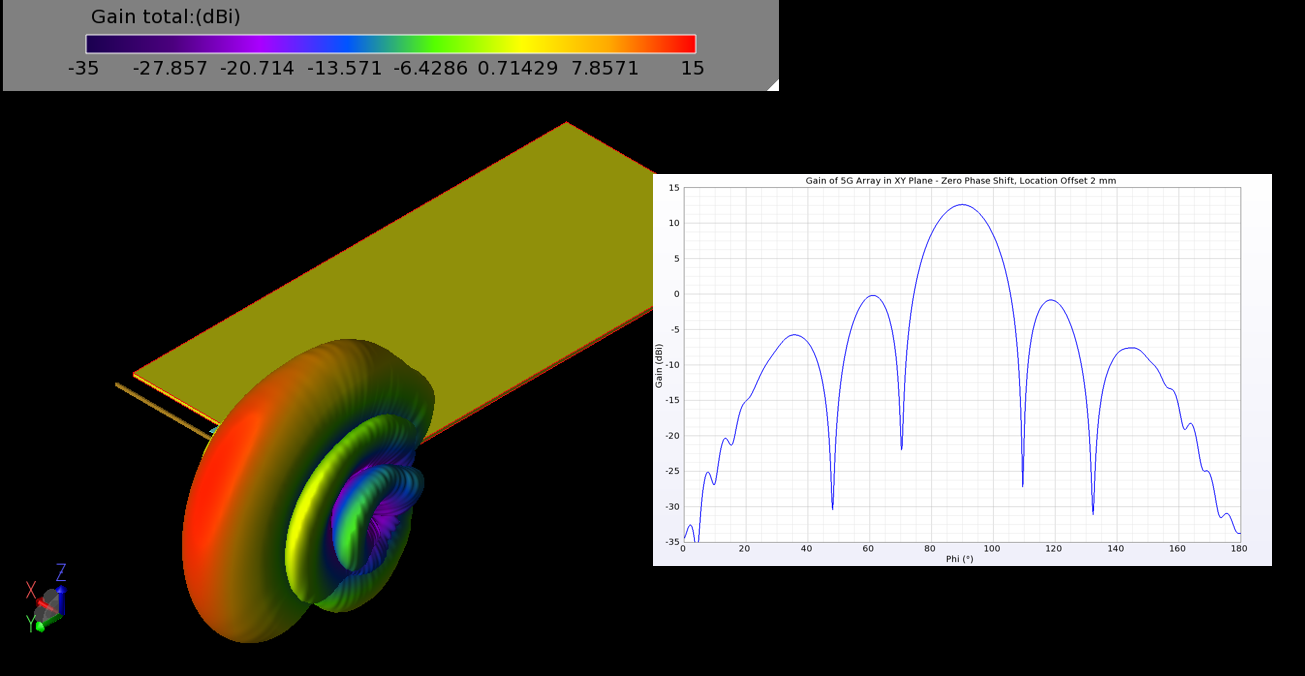Click the 100 tick on the Phi axis
This screenshot has height=676, width=1305.
pos(991,549)
